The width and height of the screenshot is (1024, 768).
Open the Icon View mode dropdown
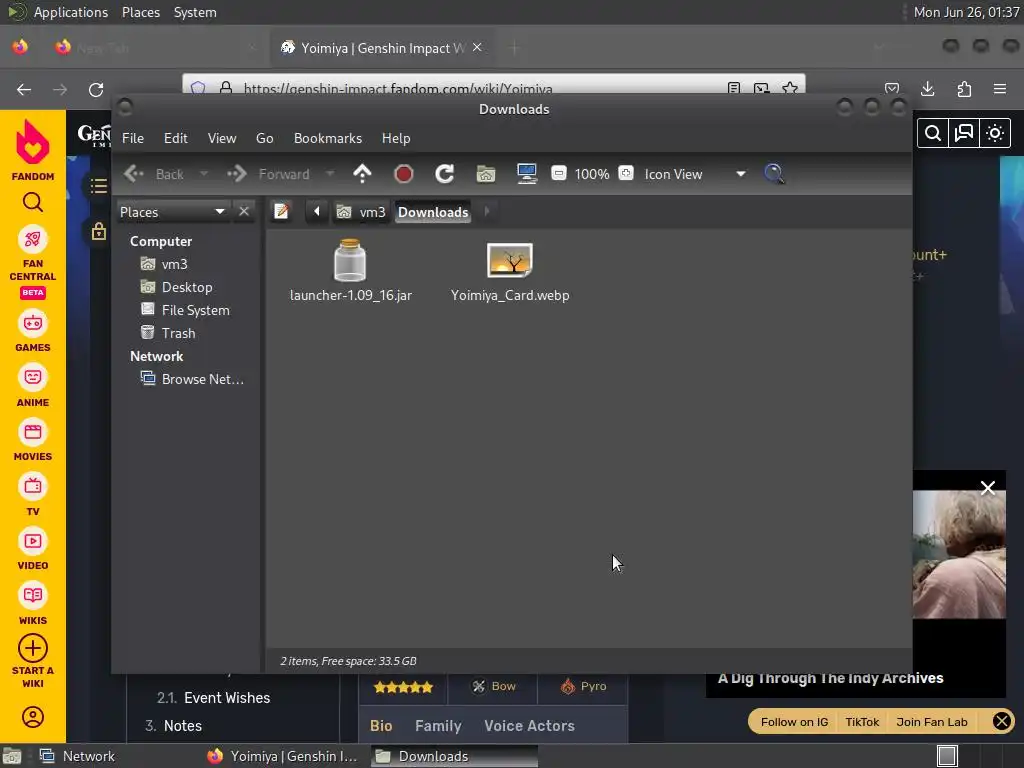coord(694,174)
